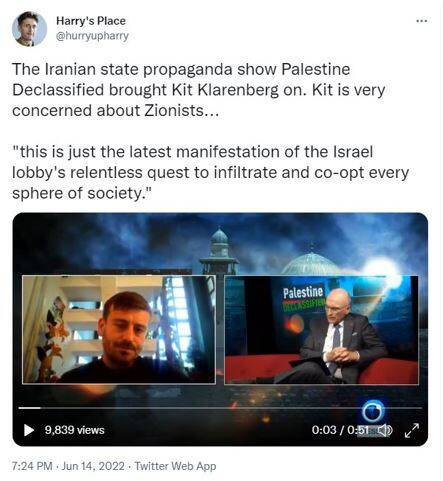Open the 7:24 PM timestamp link
443x481 pixels.
(x=32, y=466)
